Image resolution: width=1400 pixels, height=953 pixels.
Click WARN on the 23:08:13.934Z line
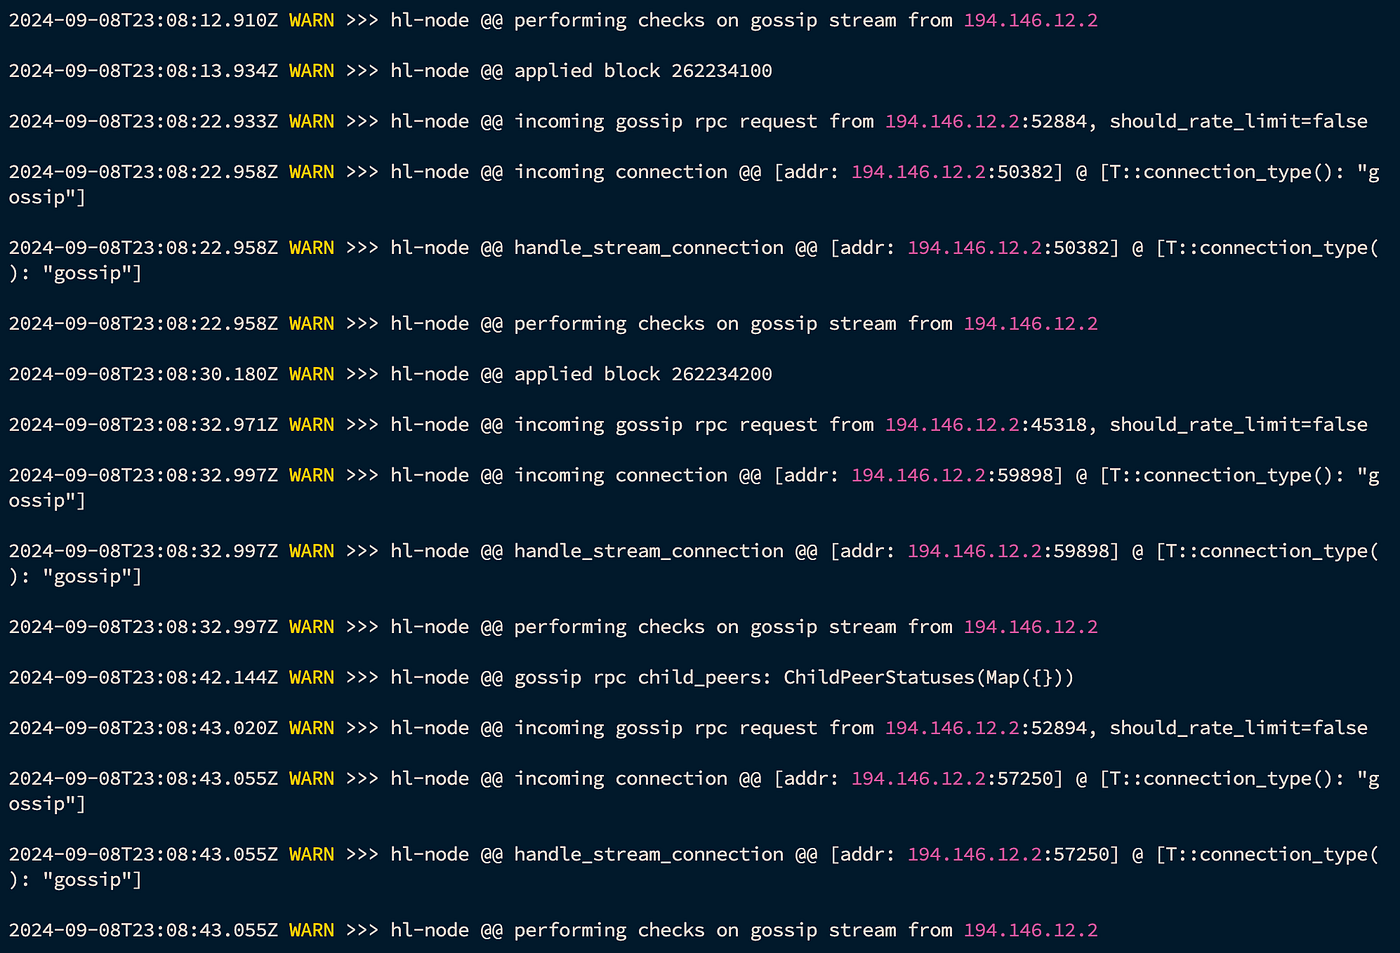point(311,71)
